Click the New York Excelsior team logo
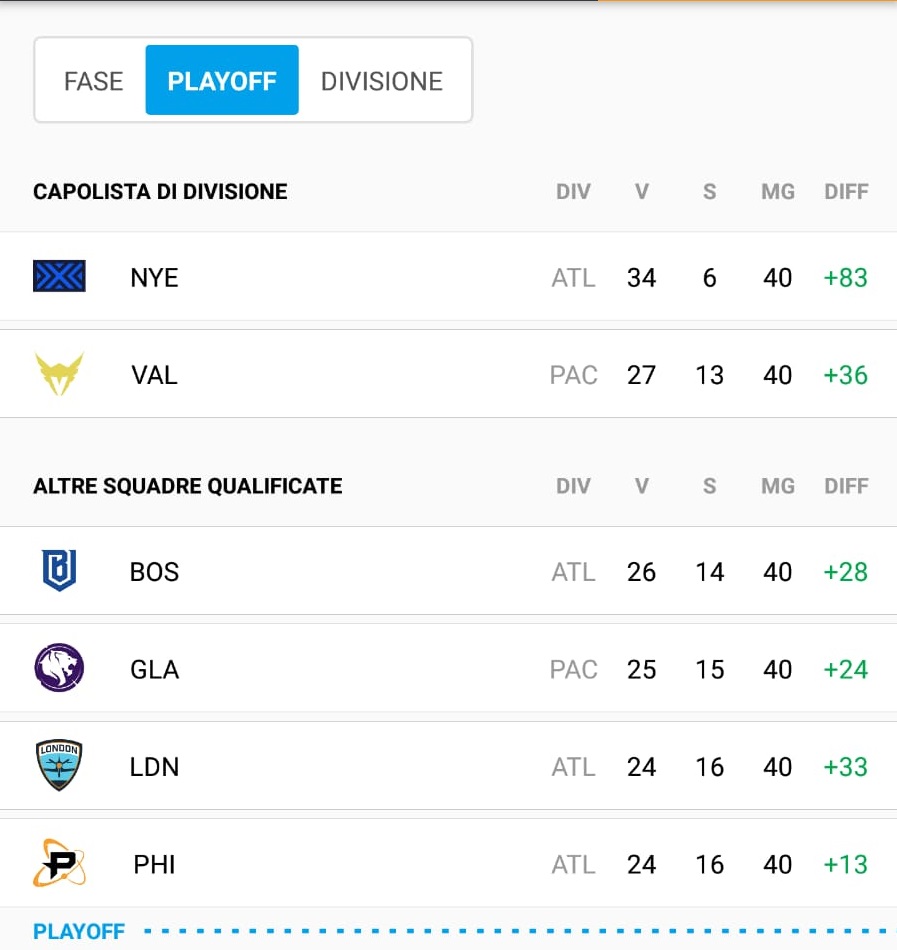This screenshot has height=950, width=897. click(59, 276)
